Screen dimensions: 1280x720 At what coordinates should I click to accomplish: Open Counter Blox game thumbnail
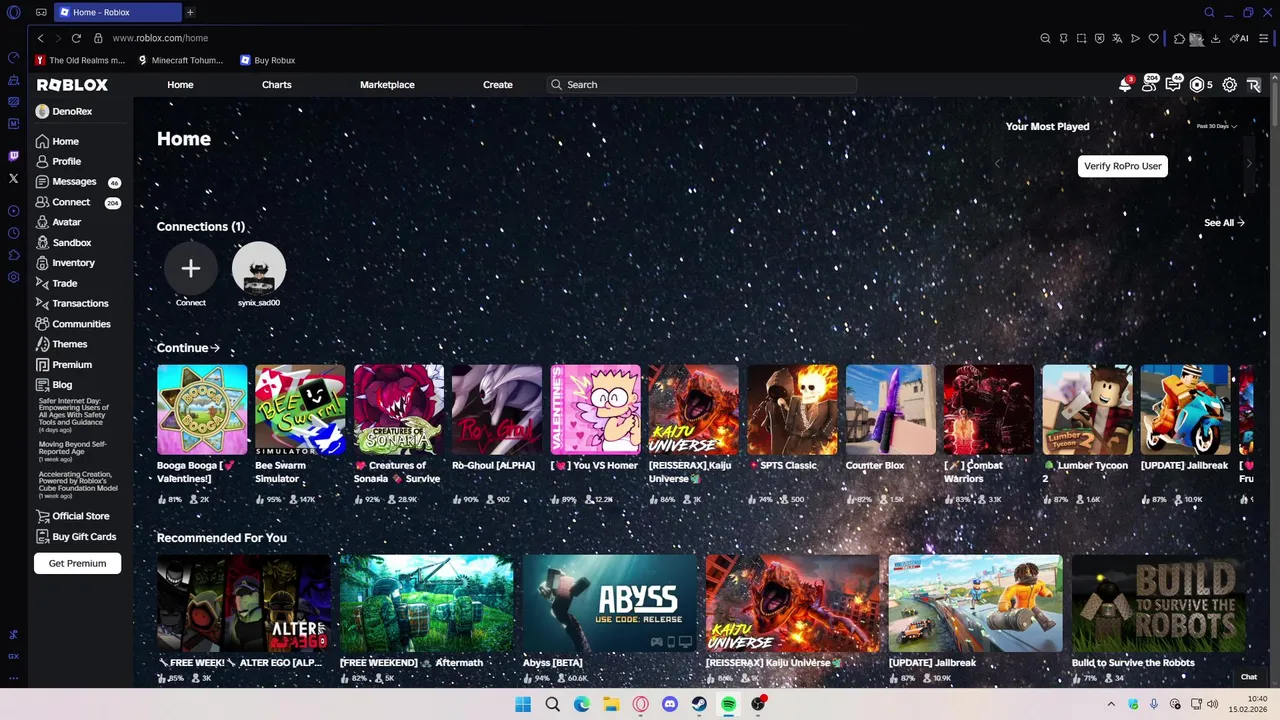(891, 410)
